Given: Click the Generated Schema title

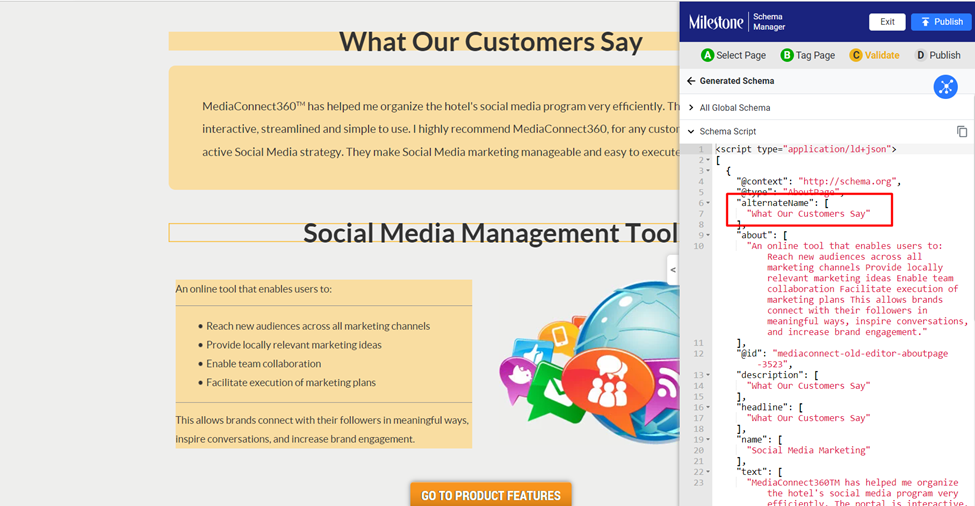Looking at the screenshot, I should tap(737, 81).
